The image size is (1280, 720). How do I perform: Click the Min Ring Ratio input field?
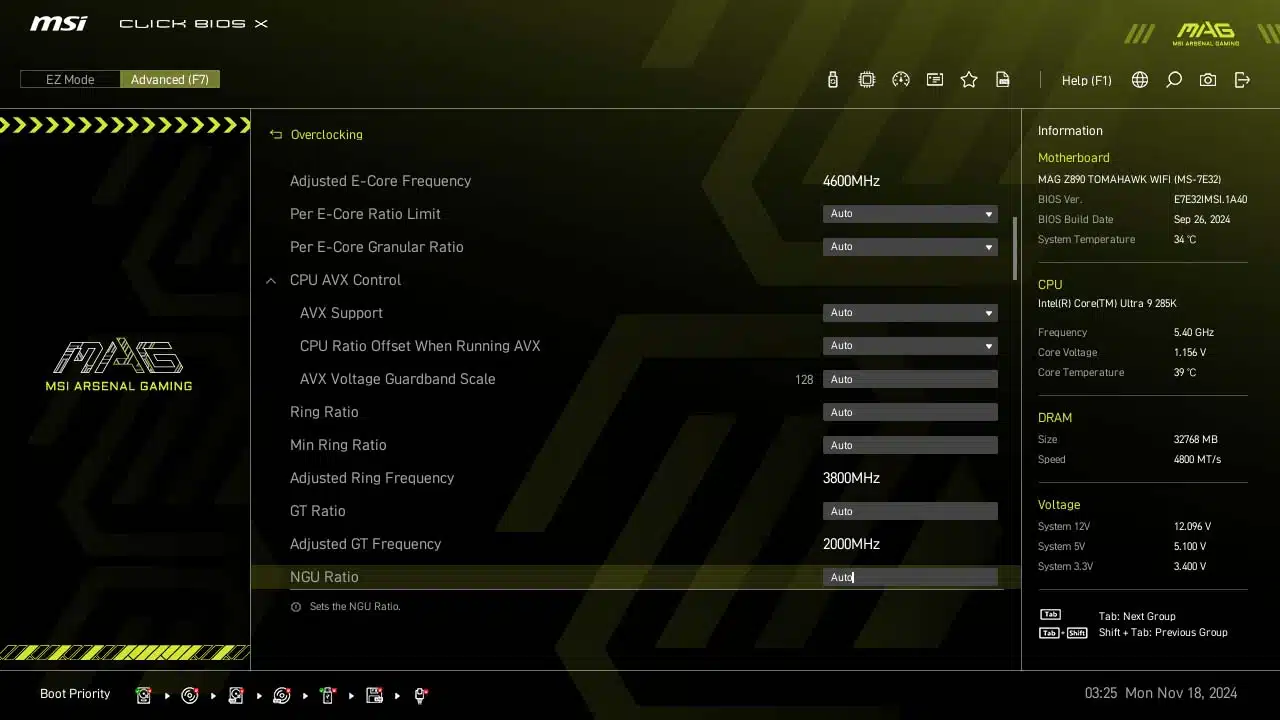[x=910, y=445]
